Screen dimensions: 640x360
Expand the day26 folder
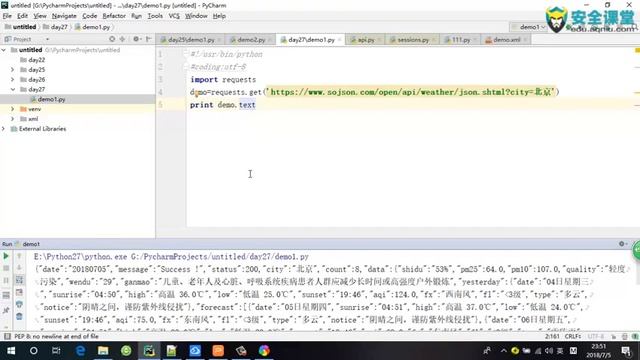pos(13,80)
